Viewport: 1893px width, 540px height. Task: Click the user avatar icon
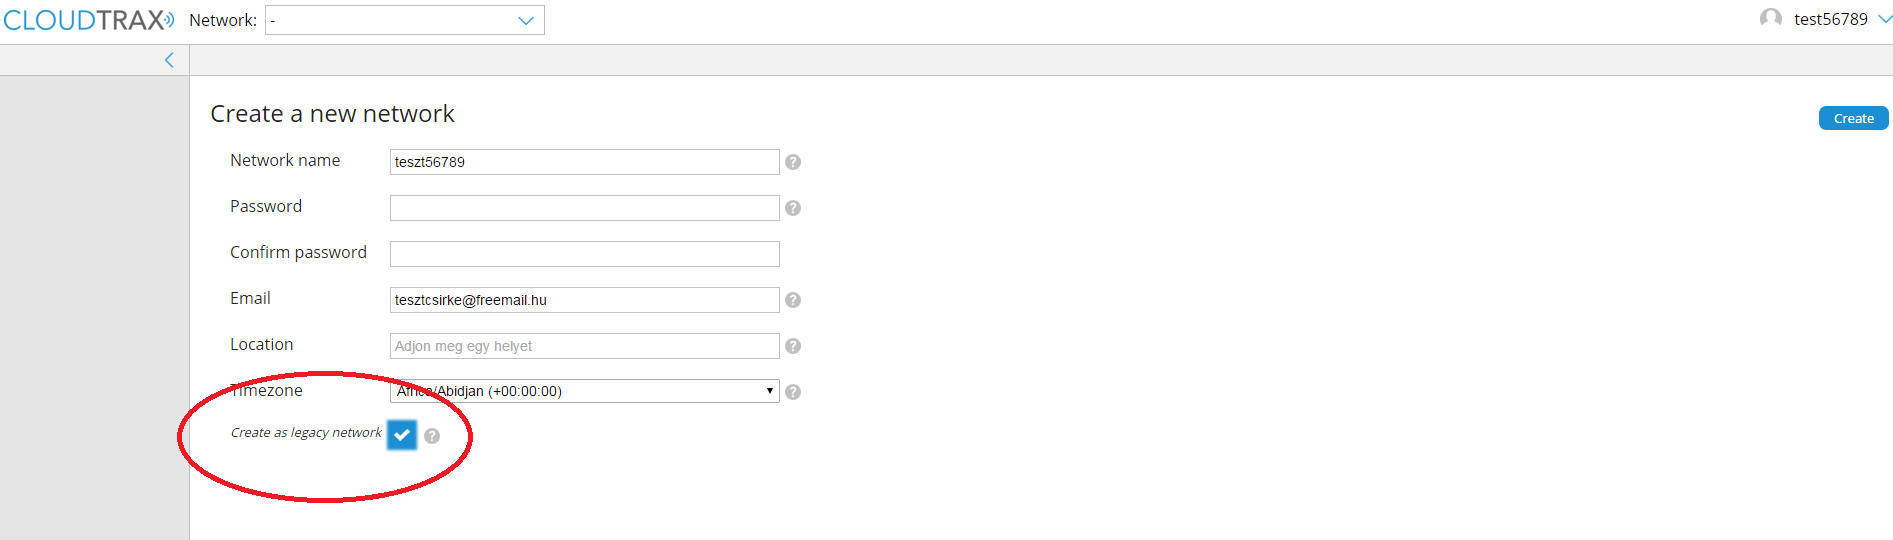click(x=1771, y=19)
